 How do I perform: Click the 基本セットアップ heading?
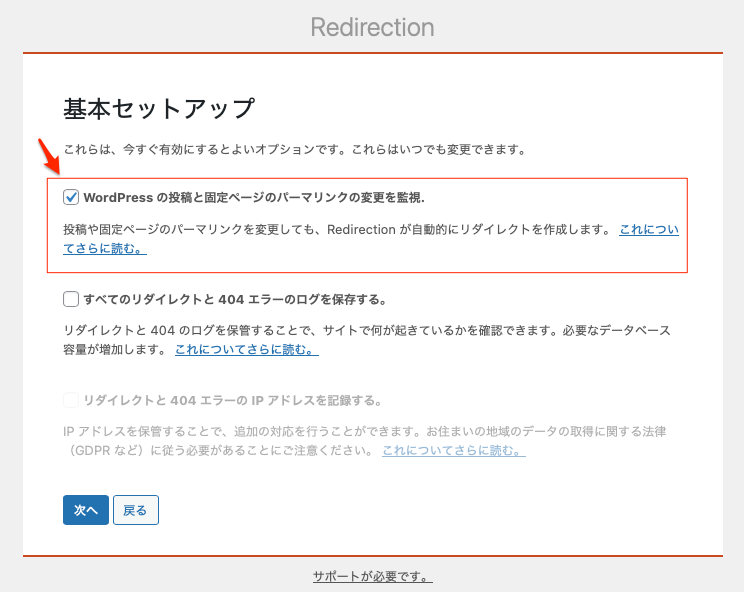159,108
